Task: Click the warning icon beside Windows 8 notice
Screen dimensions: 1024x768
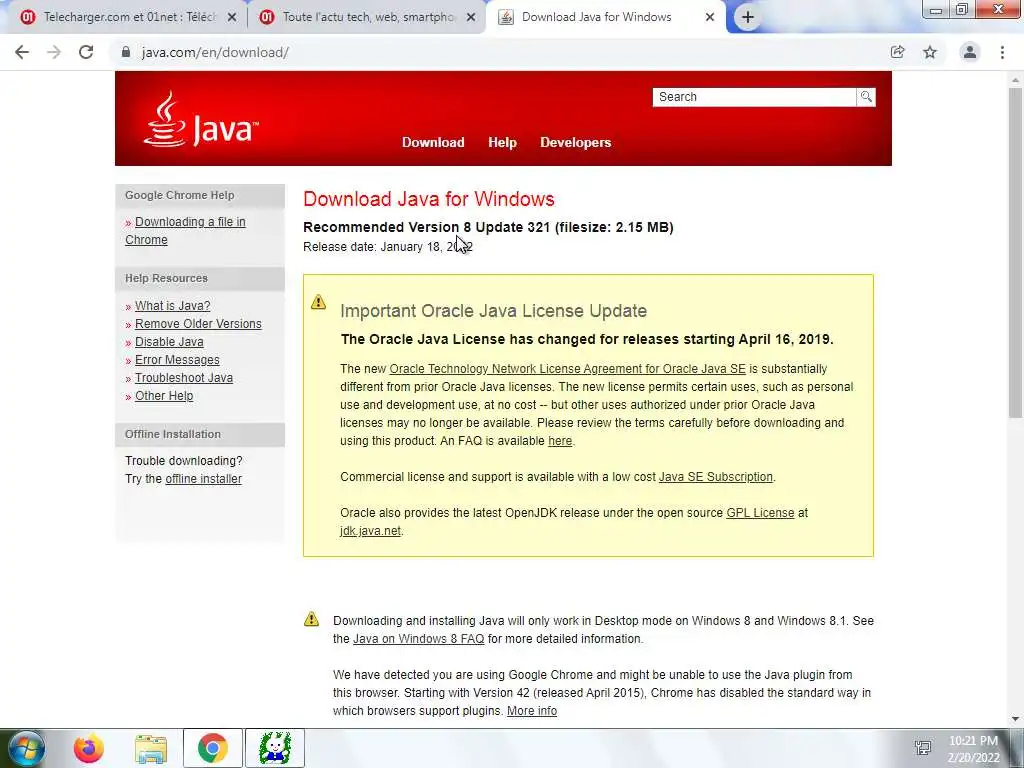Action: click(x=312, y=619)
